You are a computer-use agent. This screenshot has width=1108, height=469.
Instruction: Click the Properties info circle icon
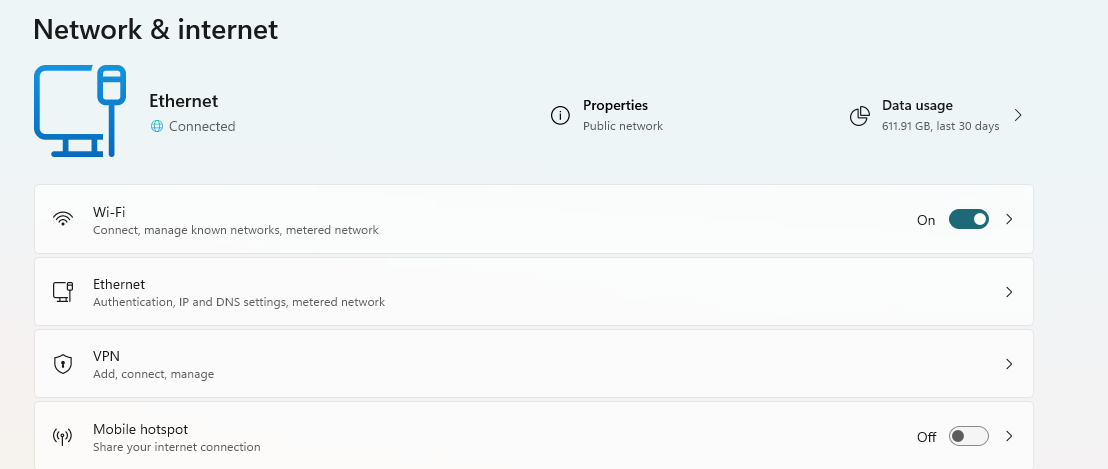pyautogui.click(x=560, y=115)
